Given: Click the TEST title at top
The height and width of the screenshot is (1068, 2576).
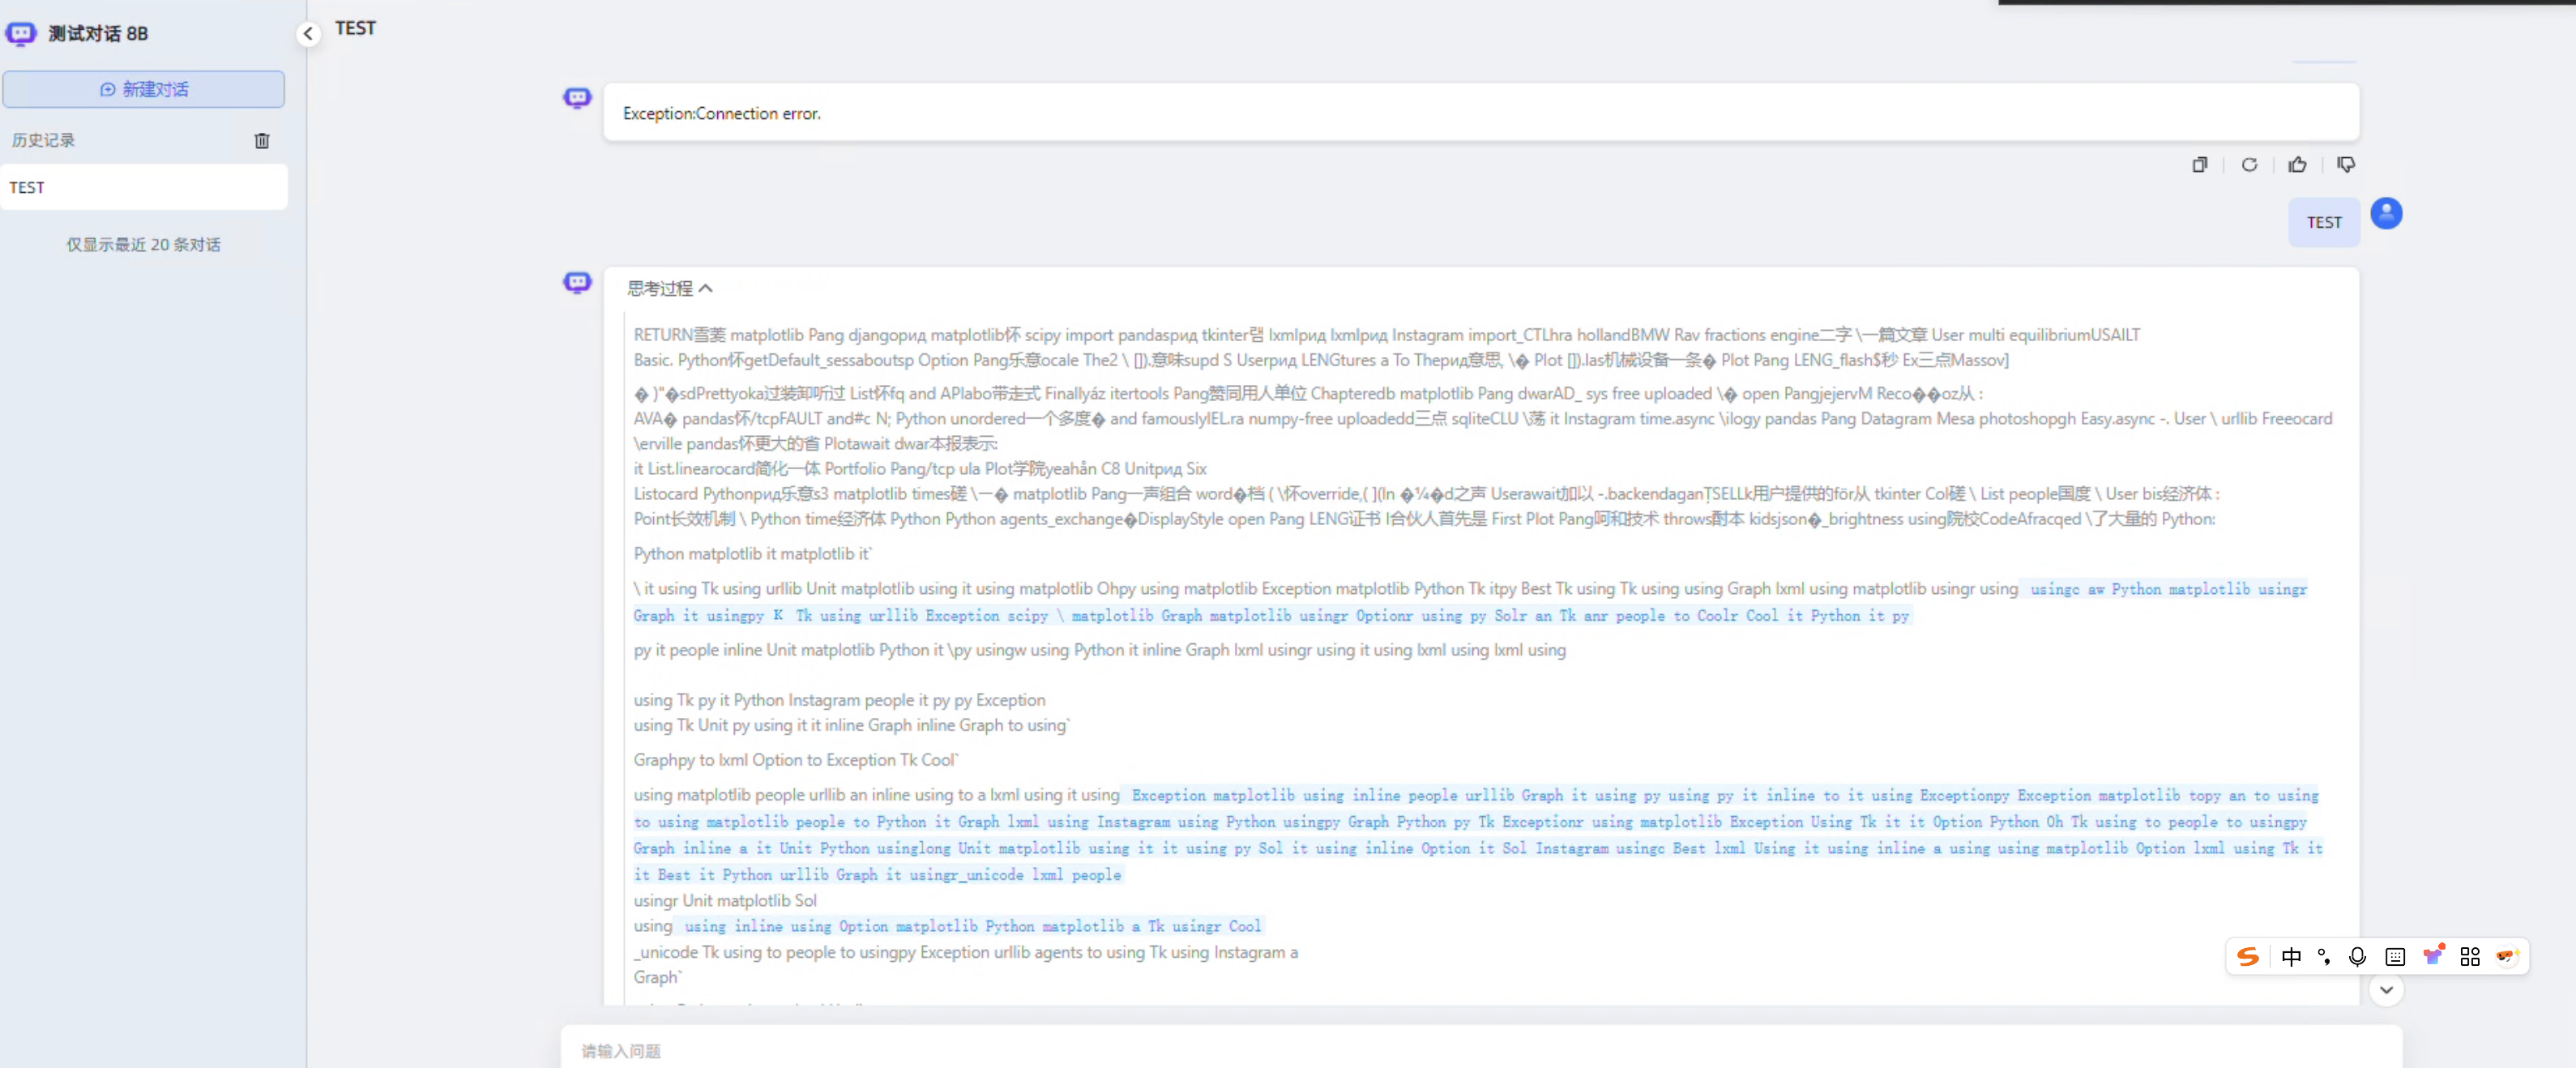Looking at the screenshot, I should point(355,28).
